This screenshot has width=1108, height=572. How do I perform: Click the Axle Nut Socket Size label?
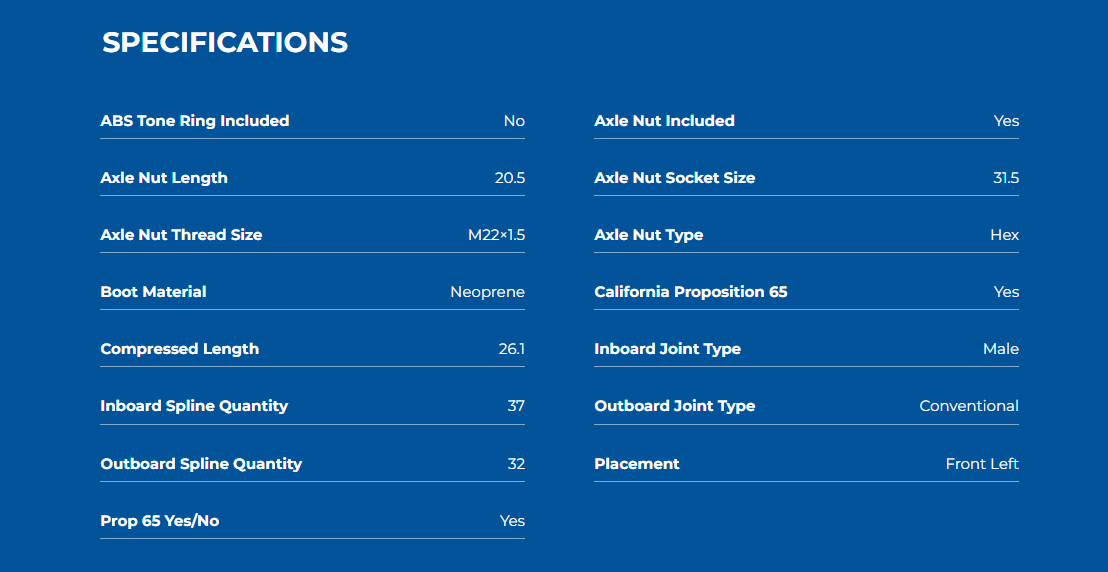pyautogui.click(x=675, y=178)
